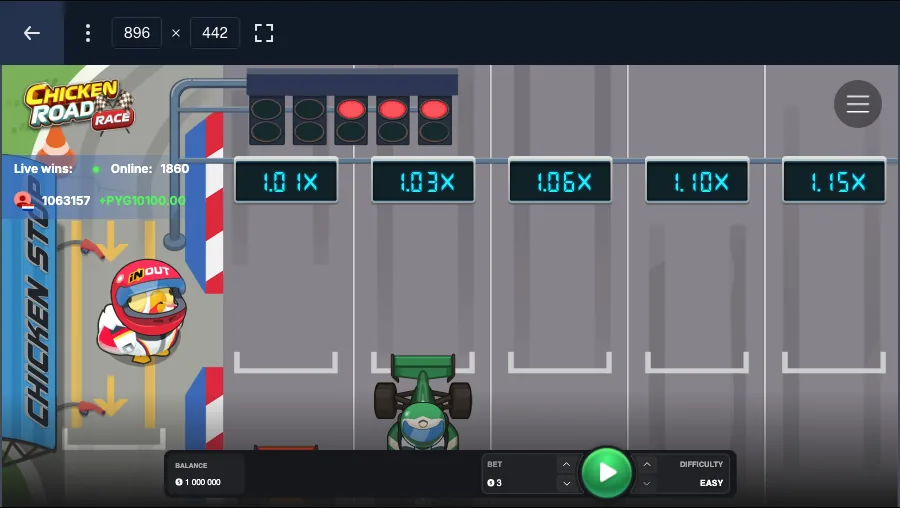Click the orange traffic cone
The width and height of the screenshot is (900, 508).
click(x=55, y=146)
